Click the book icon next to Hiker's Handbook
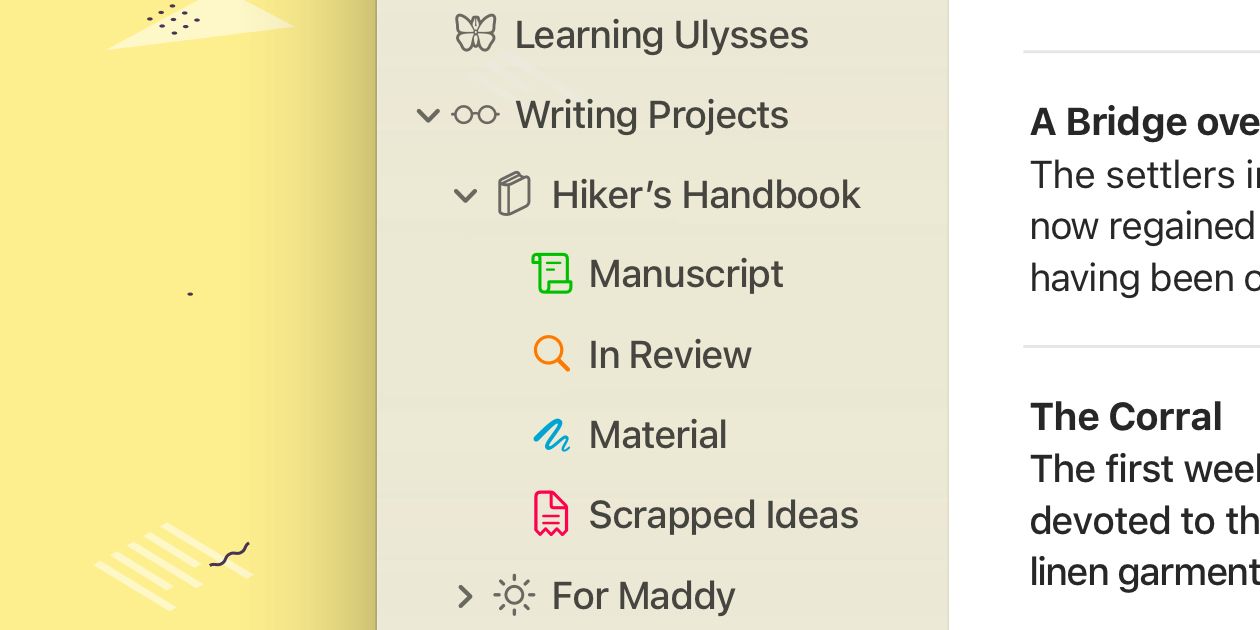Viewport: 1260px width, 630px height. tap(513, 194)
